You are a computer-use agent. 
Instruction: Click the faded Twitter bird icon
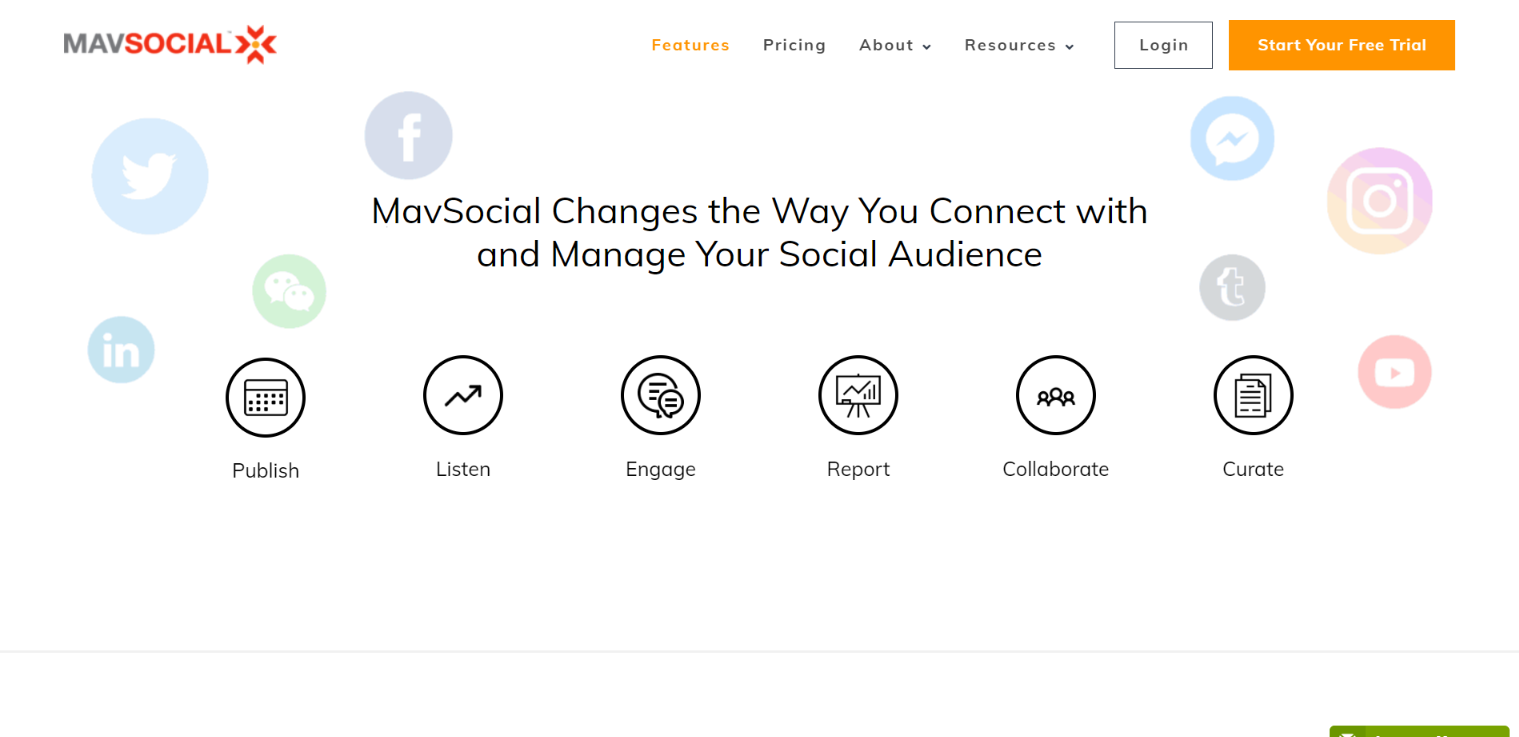(150, 176)
